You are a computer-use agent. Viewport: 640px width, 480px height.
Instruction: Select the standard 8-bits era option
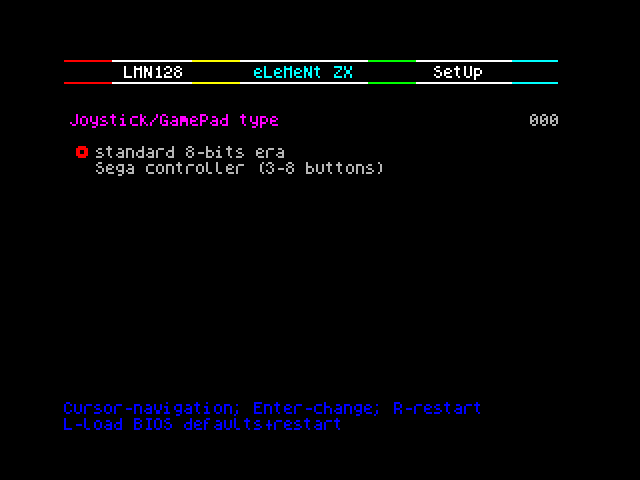190,153
